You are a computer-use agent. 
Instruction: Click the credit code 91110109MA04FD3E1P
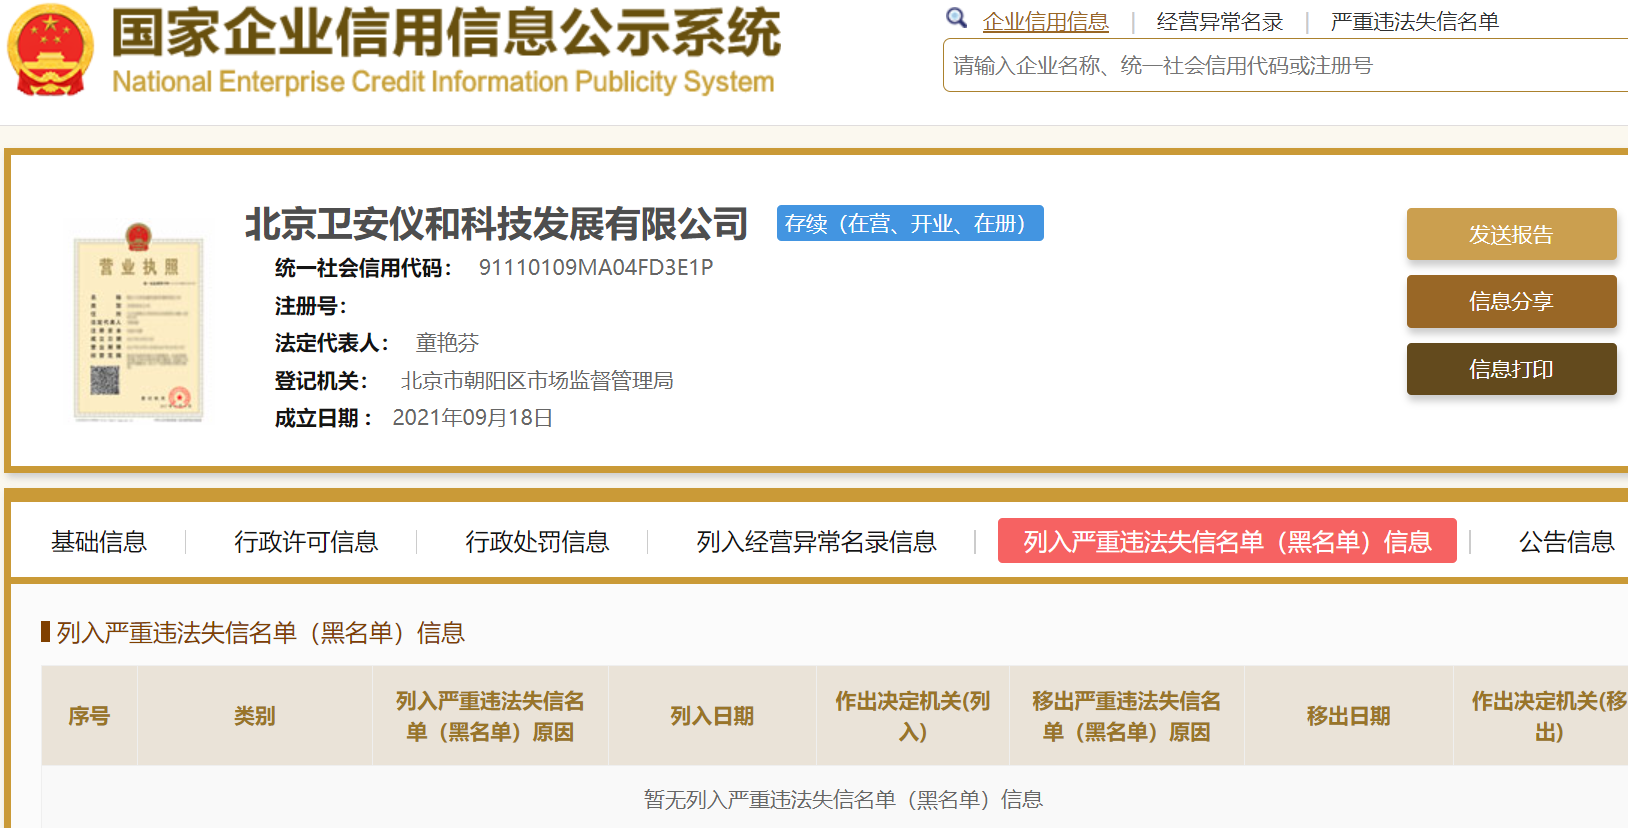tap(596, 268)
